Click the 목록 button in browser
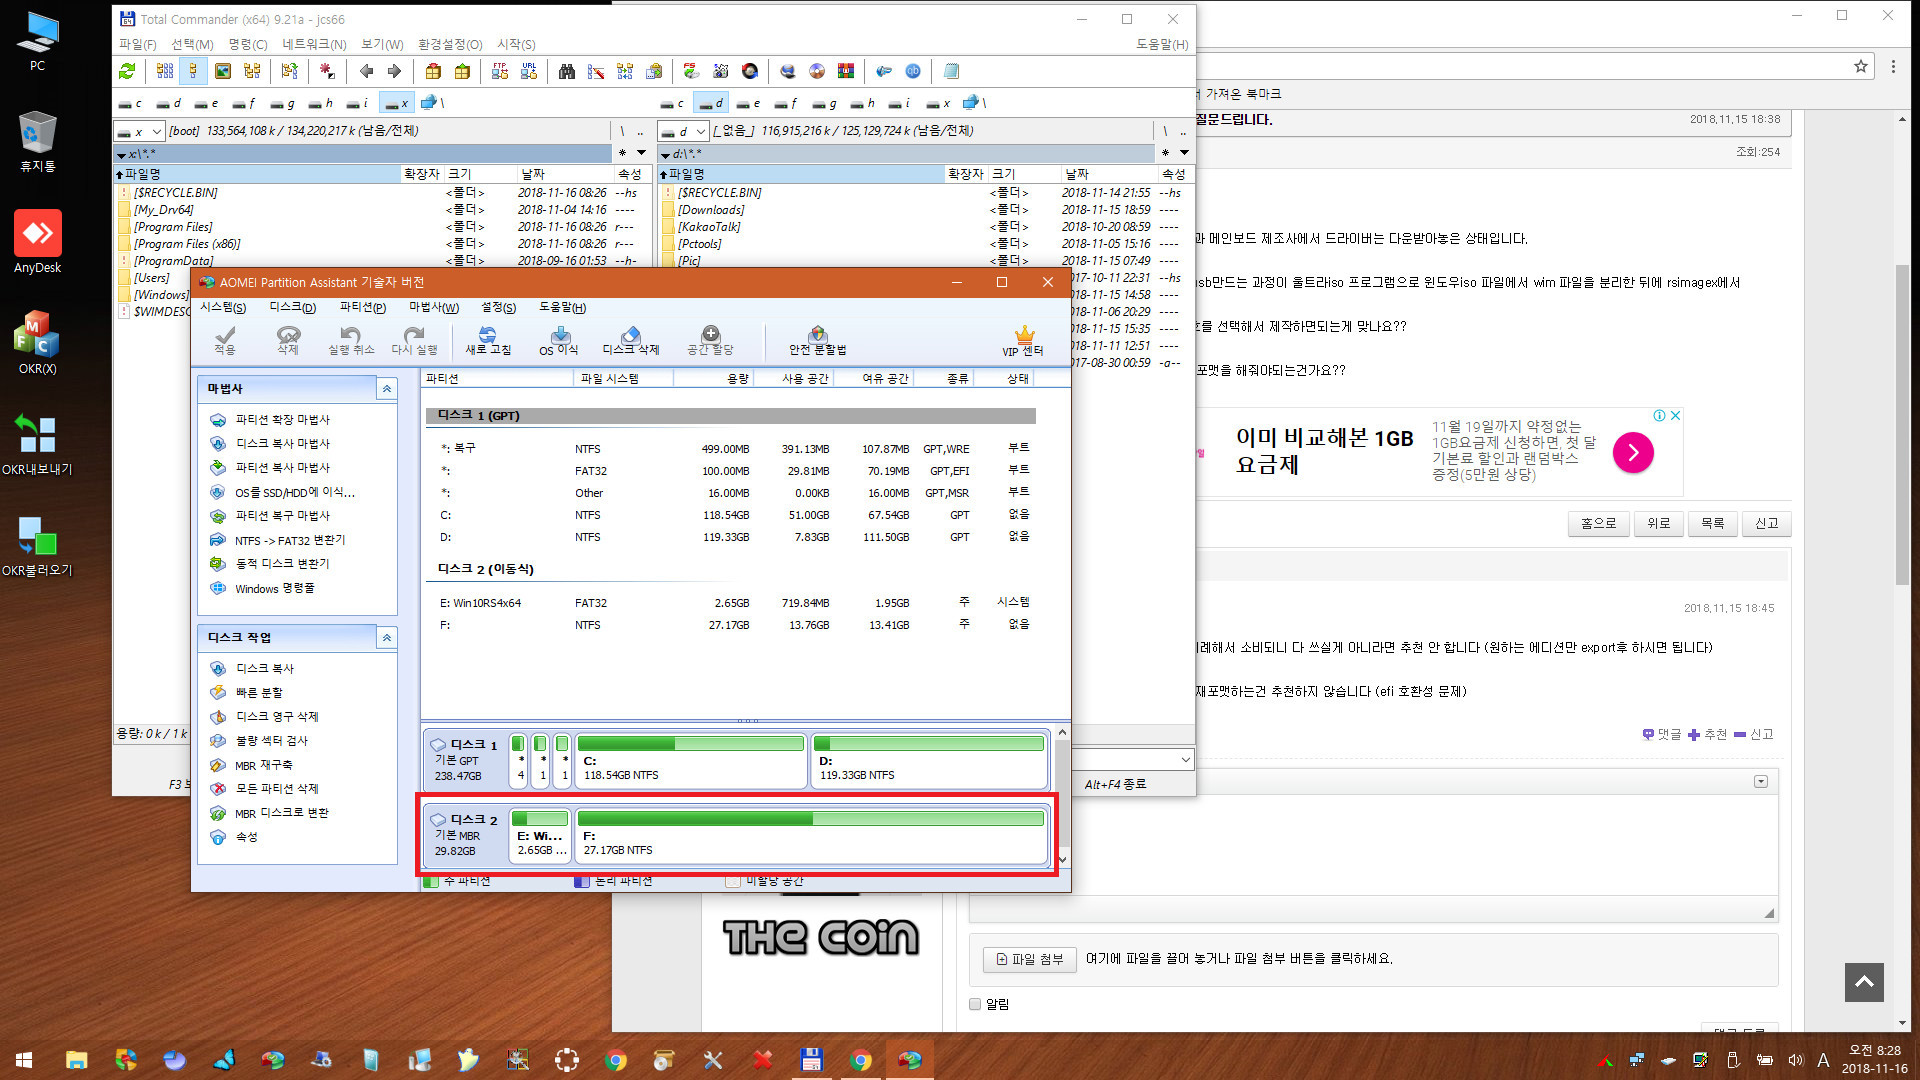Image resolution: width=1920 pixels, height=1080 pixels. 1713,523
